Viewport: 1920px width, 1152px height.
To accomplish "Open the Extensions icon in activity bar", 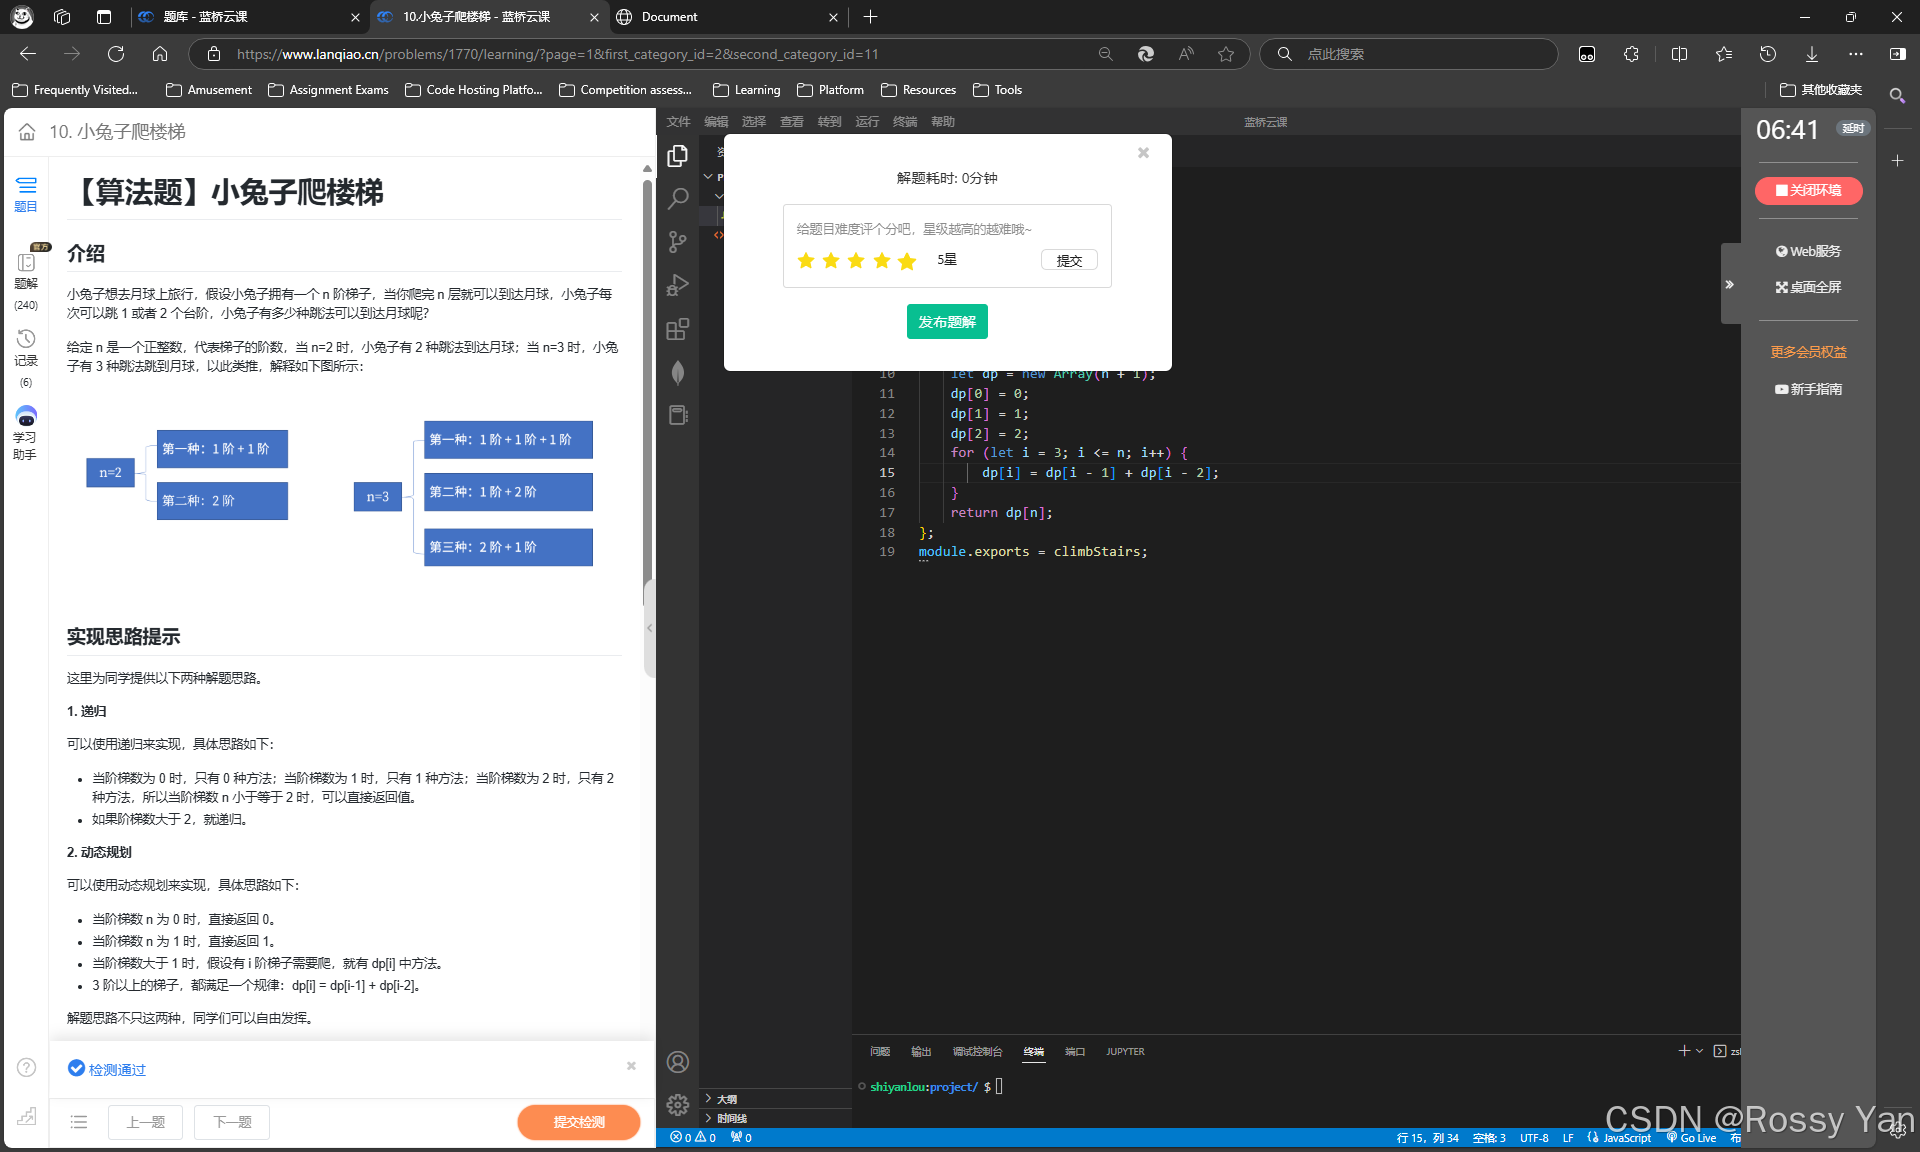I will point(678,329).
